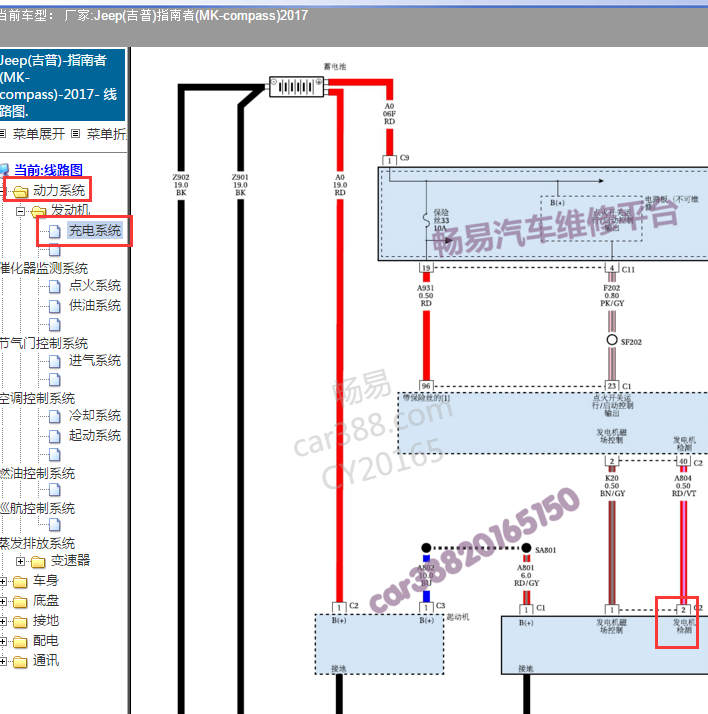The image size is (708, 714).
Task: Select the 蒸发排放系统 tree entry
Action: (x=37, y=543)
